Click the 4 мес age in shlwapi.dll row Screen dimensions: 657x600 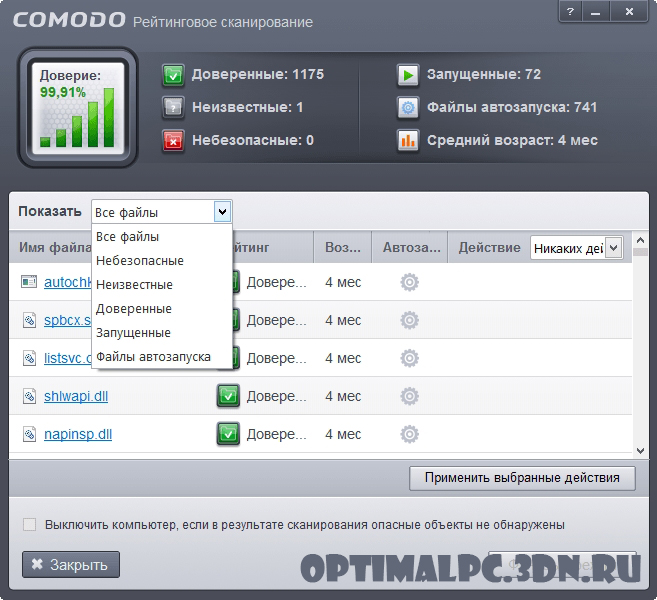[x=343, y=396]
